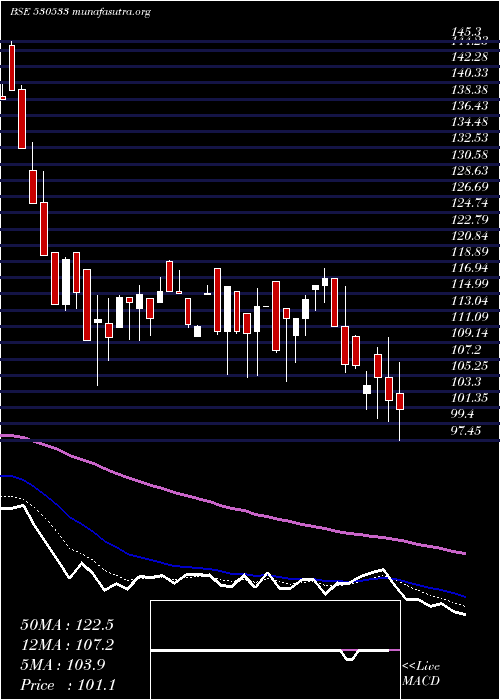Select the 130.58 price level label

(x=469, y=154)
